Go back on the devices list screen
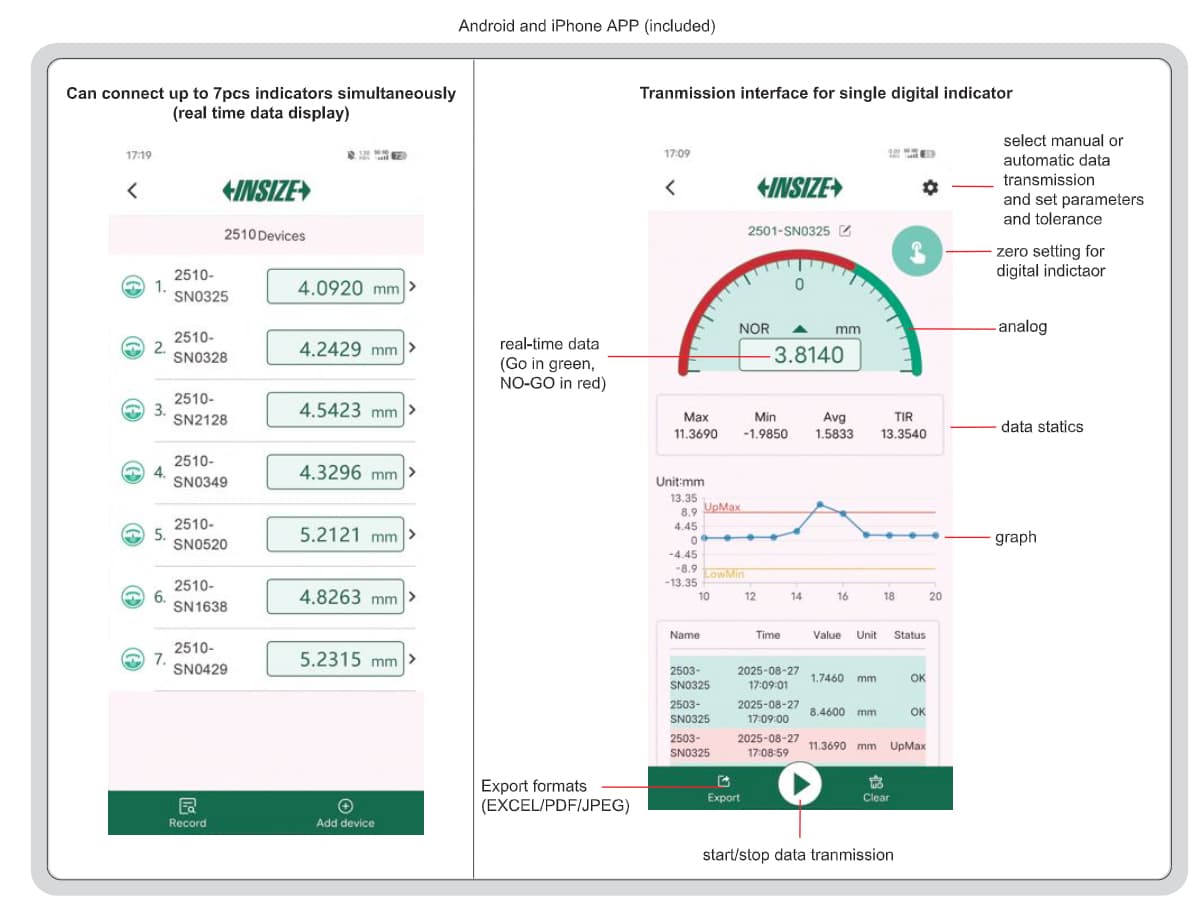 132,191
